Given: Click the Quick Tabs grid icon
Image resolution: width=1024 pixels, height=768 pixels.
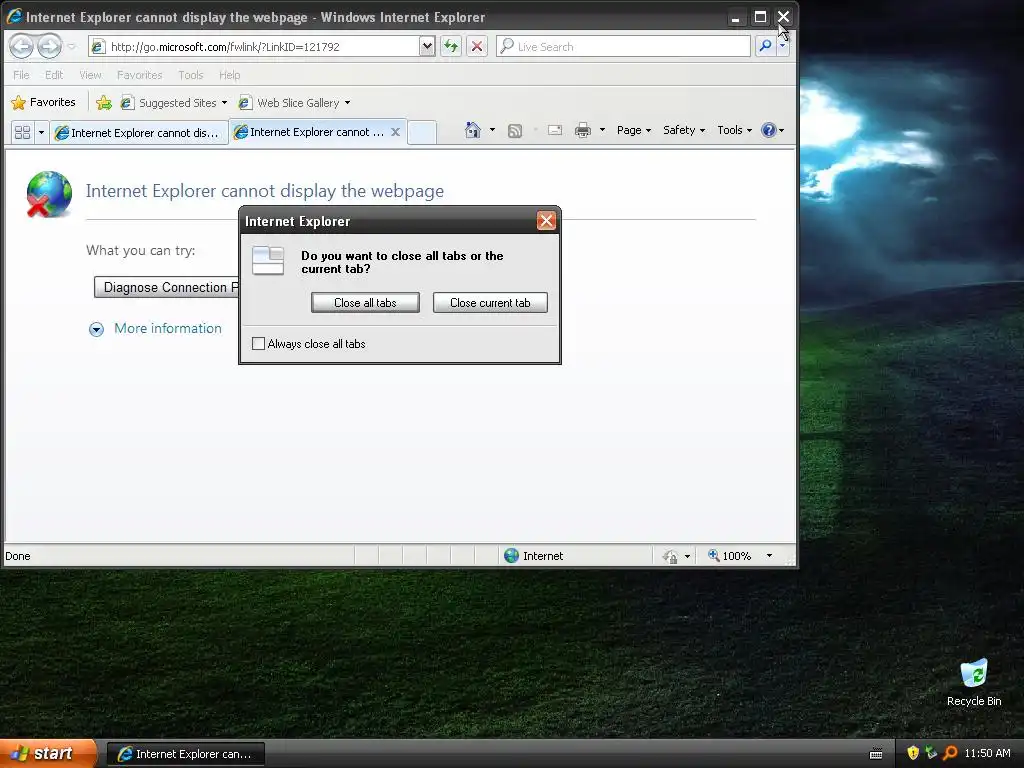Looking at the screenshot, I should [22, 133].
